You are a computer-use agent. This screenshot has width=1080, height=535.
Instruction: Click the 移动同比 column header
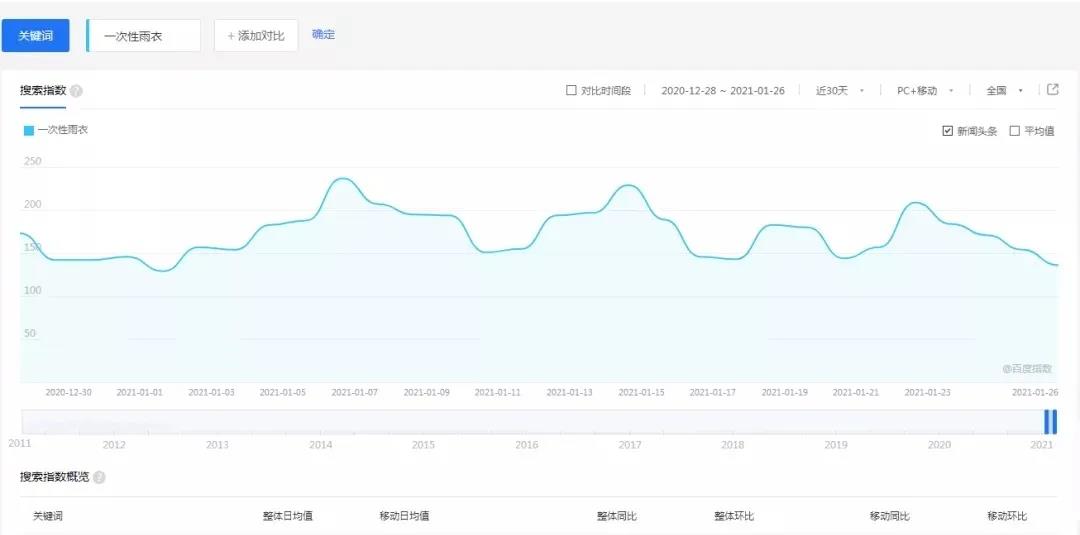coord(890,516)
